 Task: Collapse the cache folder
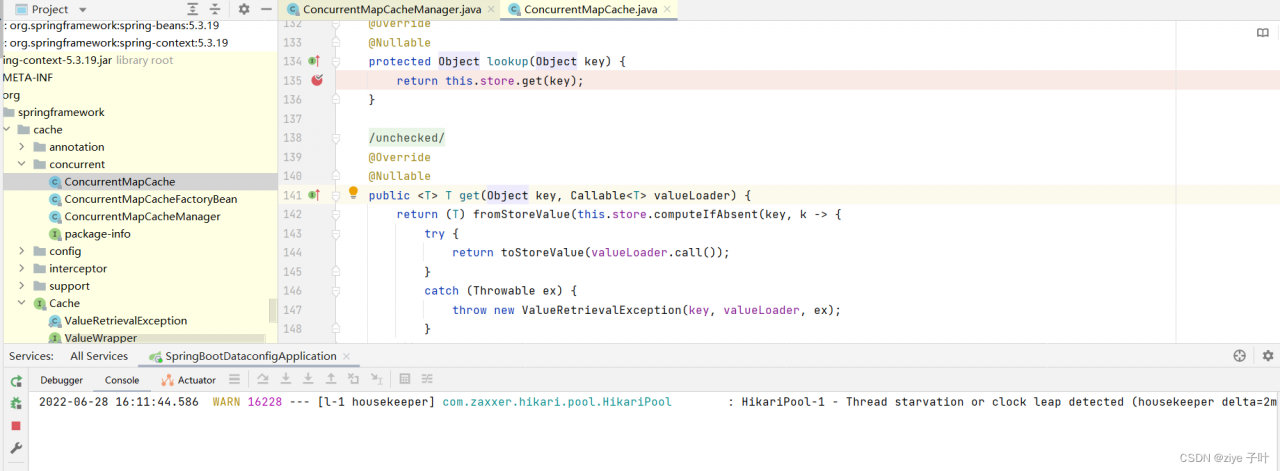pyautogui.click(x=6, y=129)
